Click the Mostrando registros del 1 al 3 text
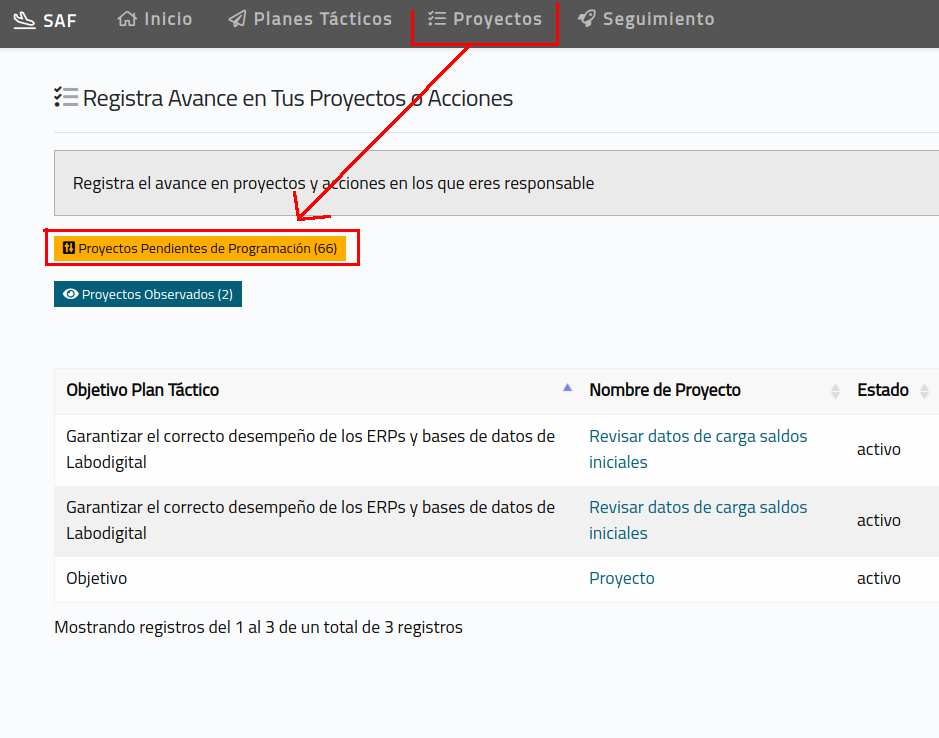This screenshot has width=939, height=738. (258, 627)
